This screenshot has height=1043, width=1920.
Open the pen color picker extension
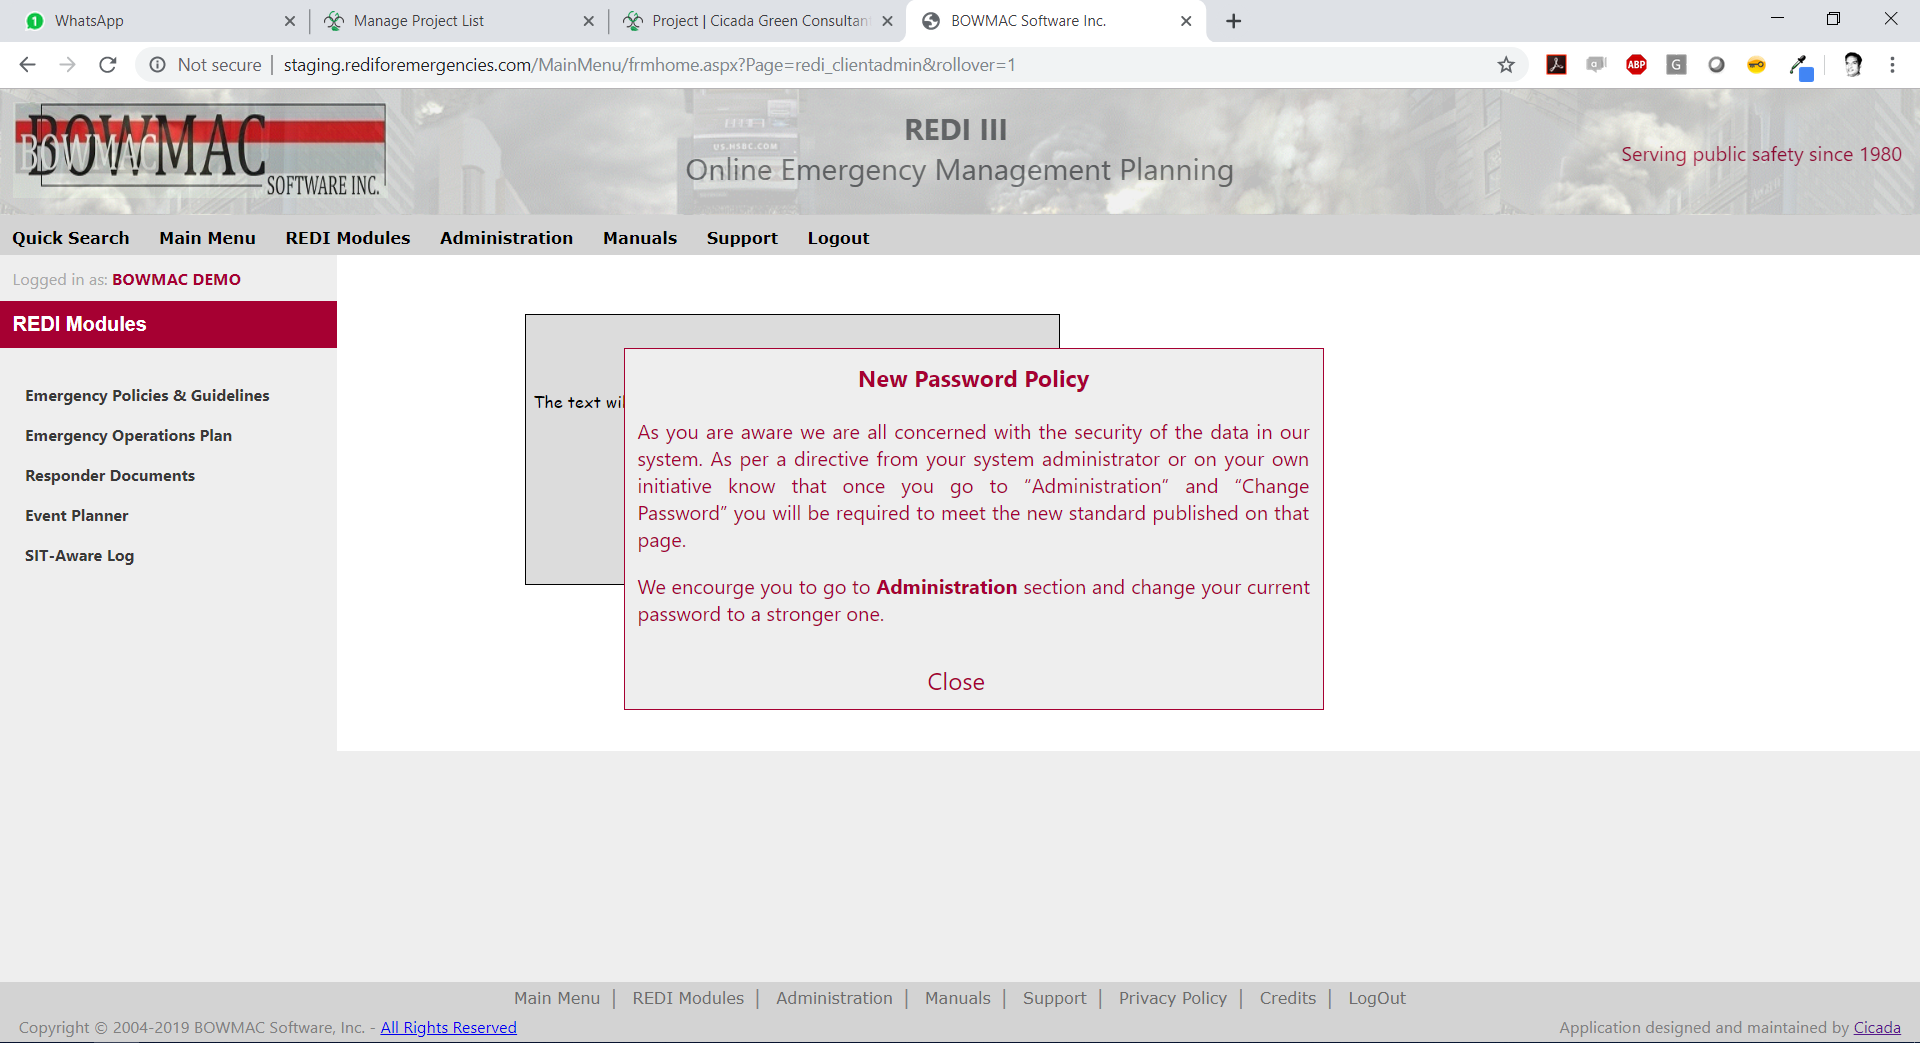[1800, 67]
